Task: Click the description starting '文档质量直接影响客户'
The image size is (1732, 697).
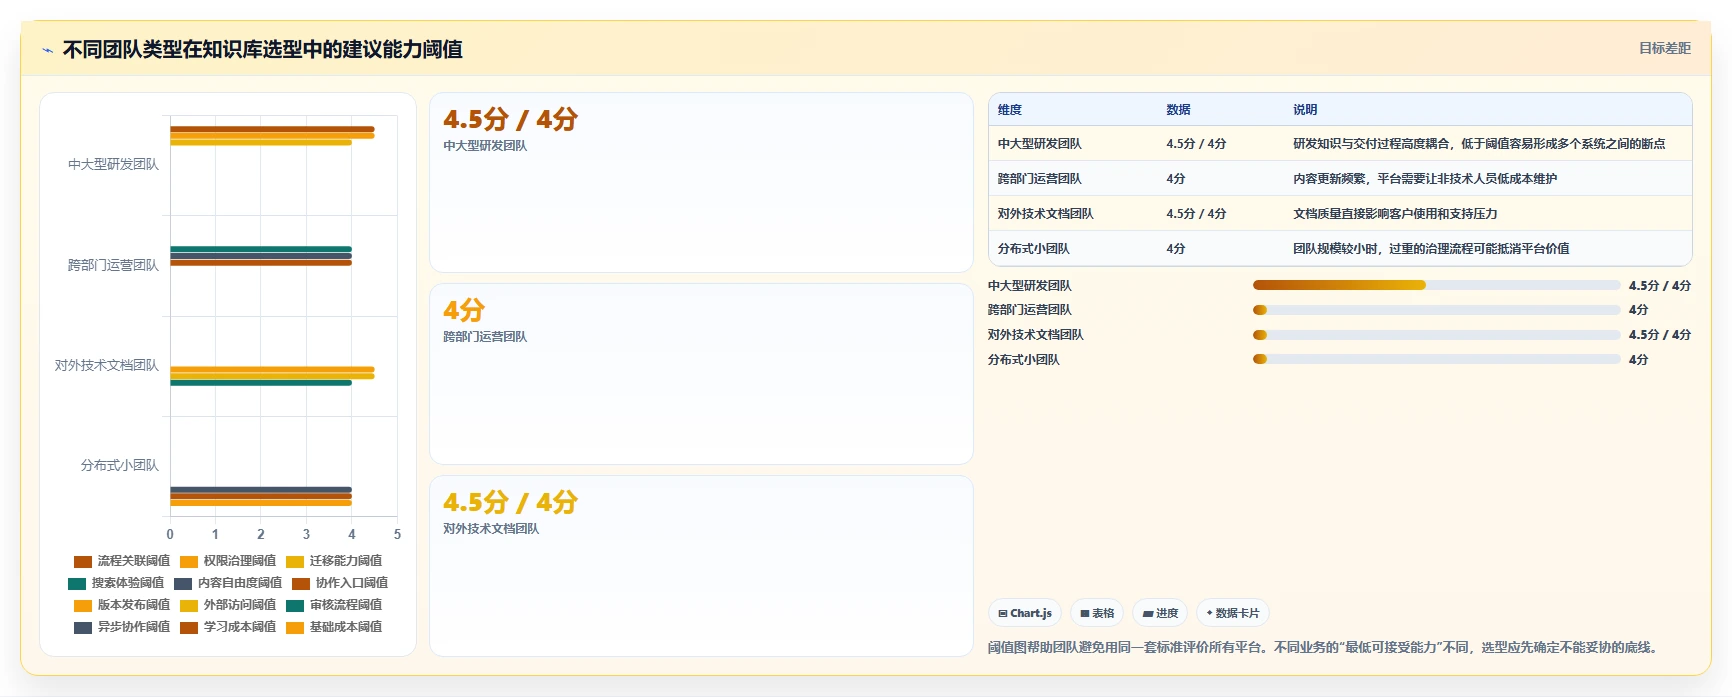Action: pyautogui.click(x=1395, y=214)
